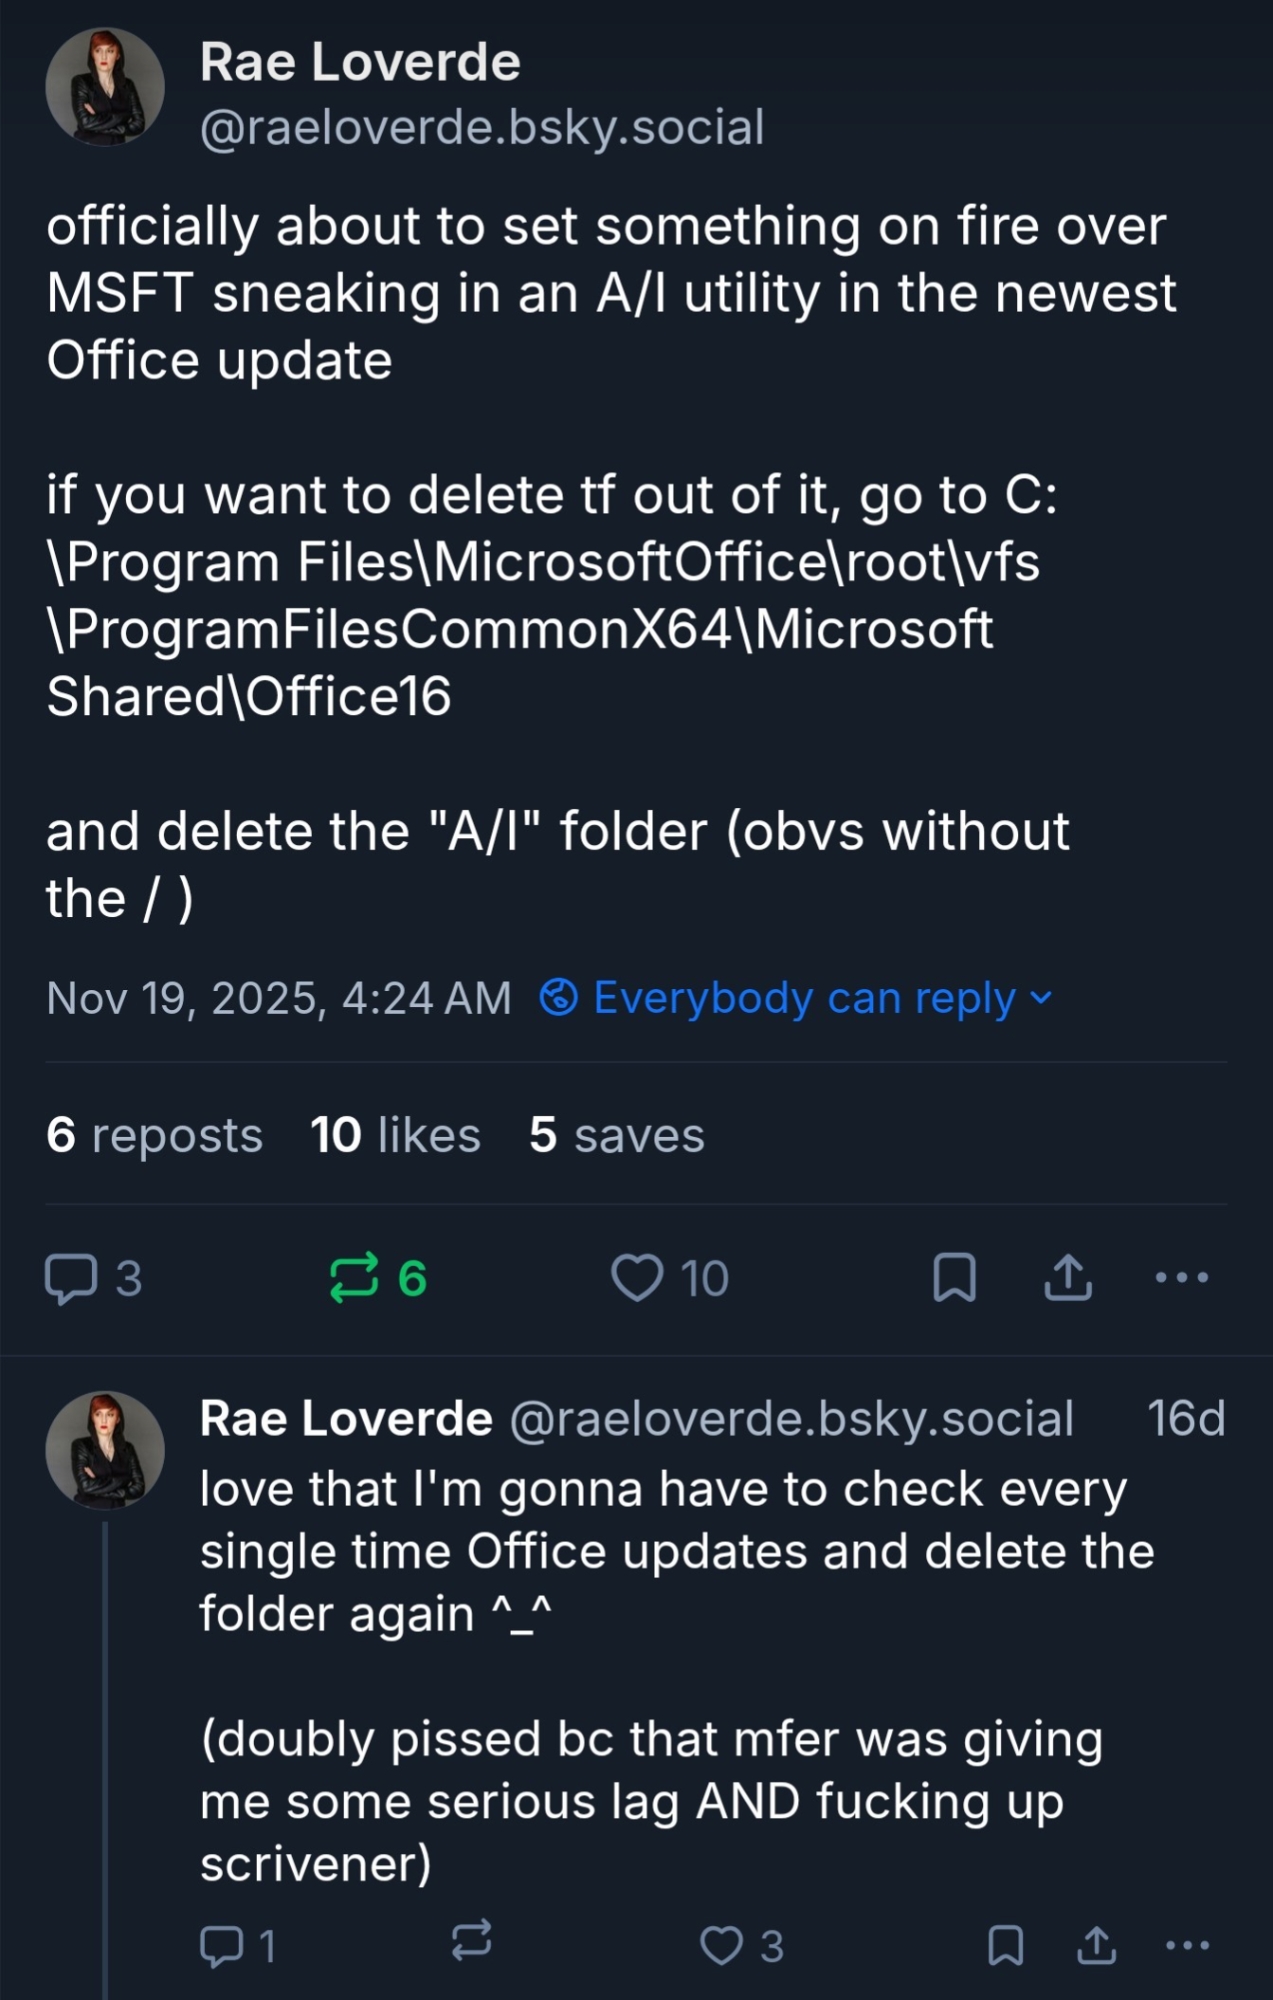Open Rae Loverde's avatar on top post

[x=105, y=88]
